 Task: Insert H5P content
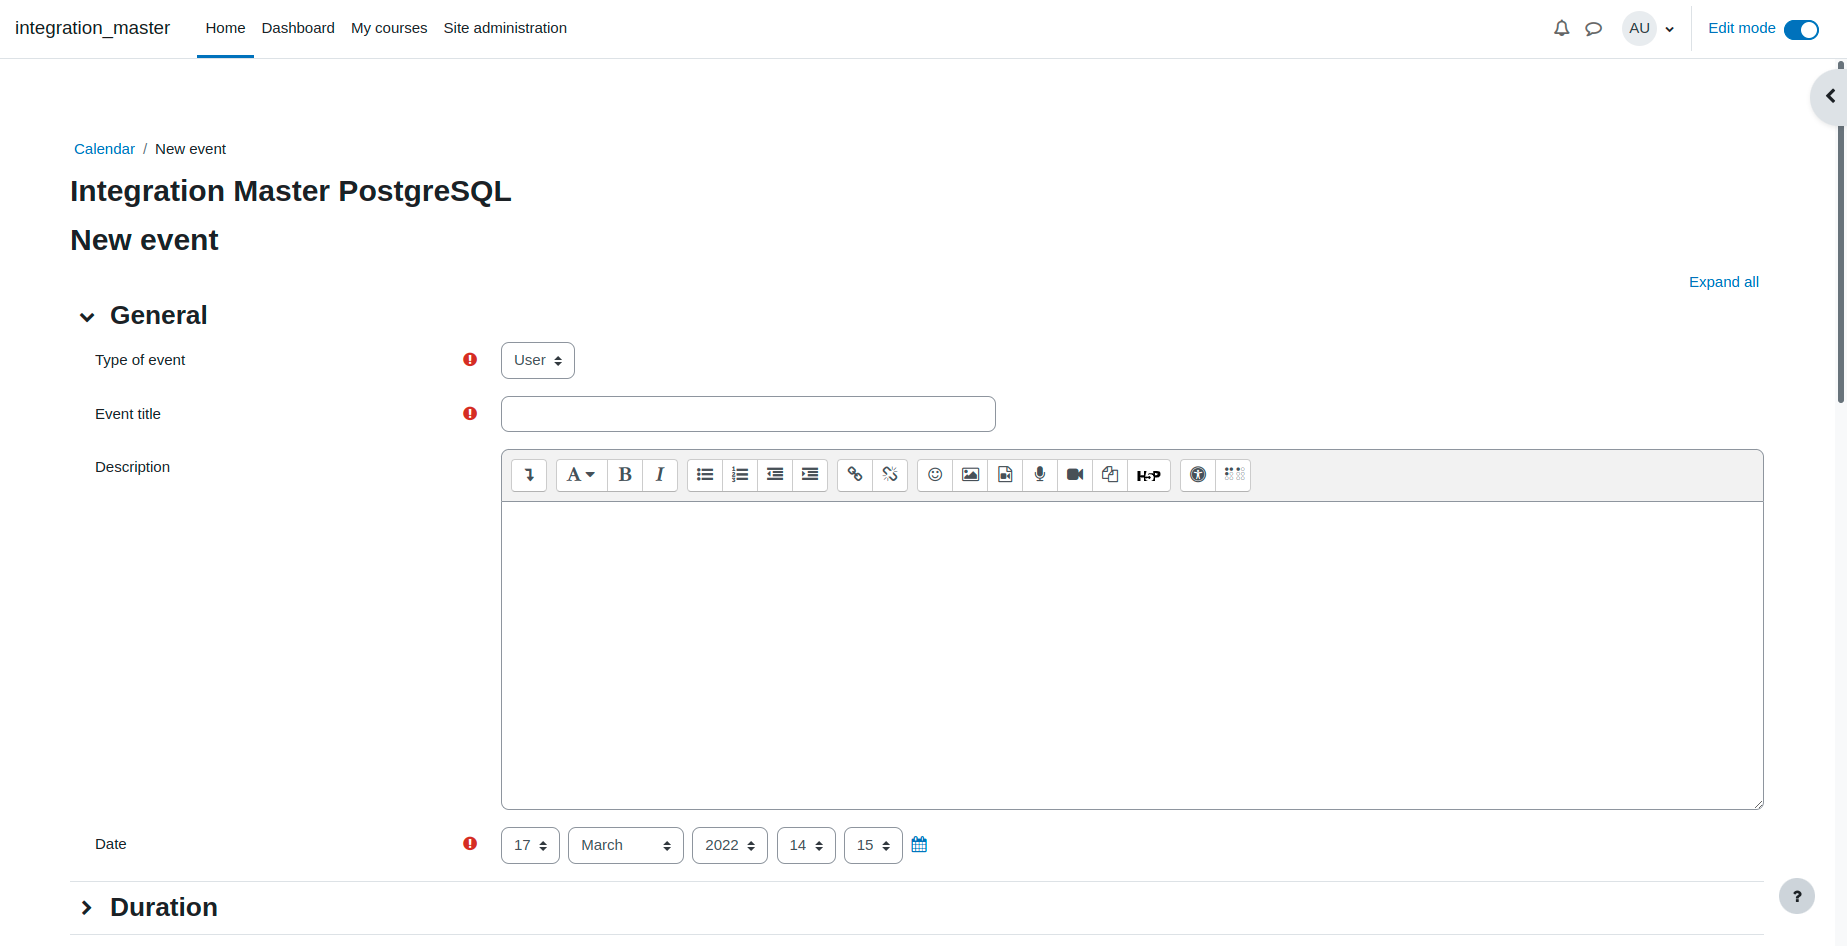pos(1149,475)
